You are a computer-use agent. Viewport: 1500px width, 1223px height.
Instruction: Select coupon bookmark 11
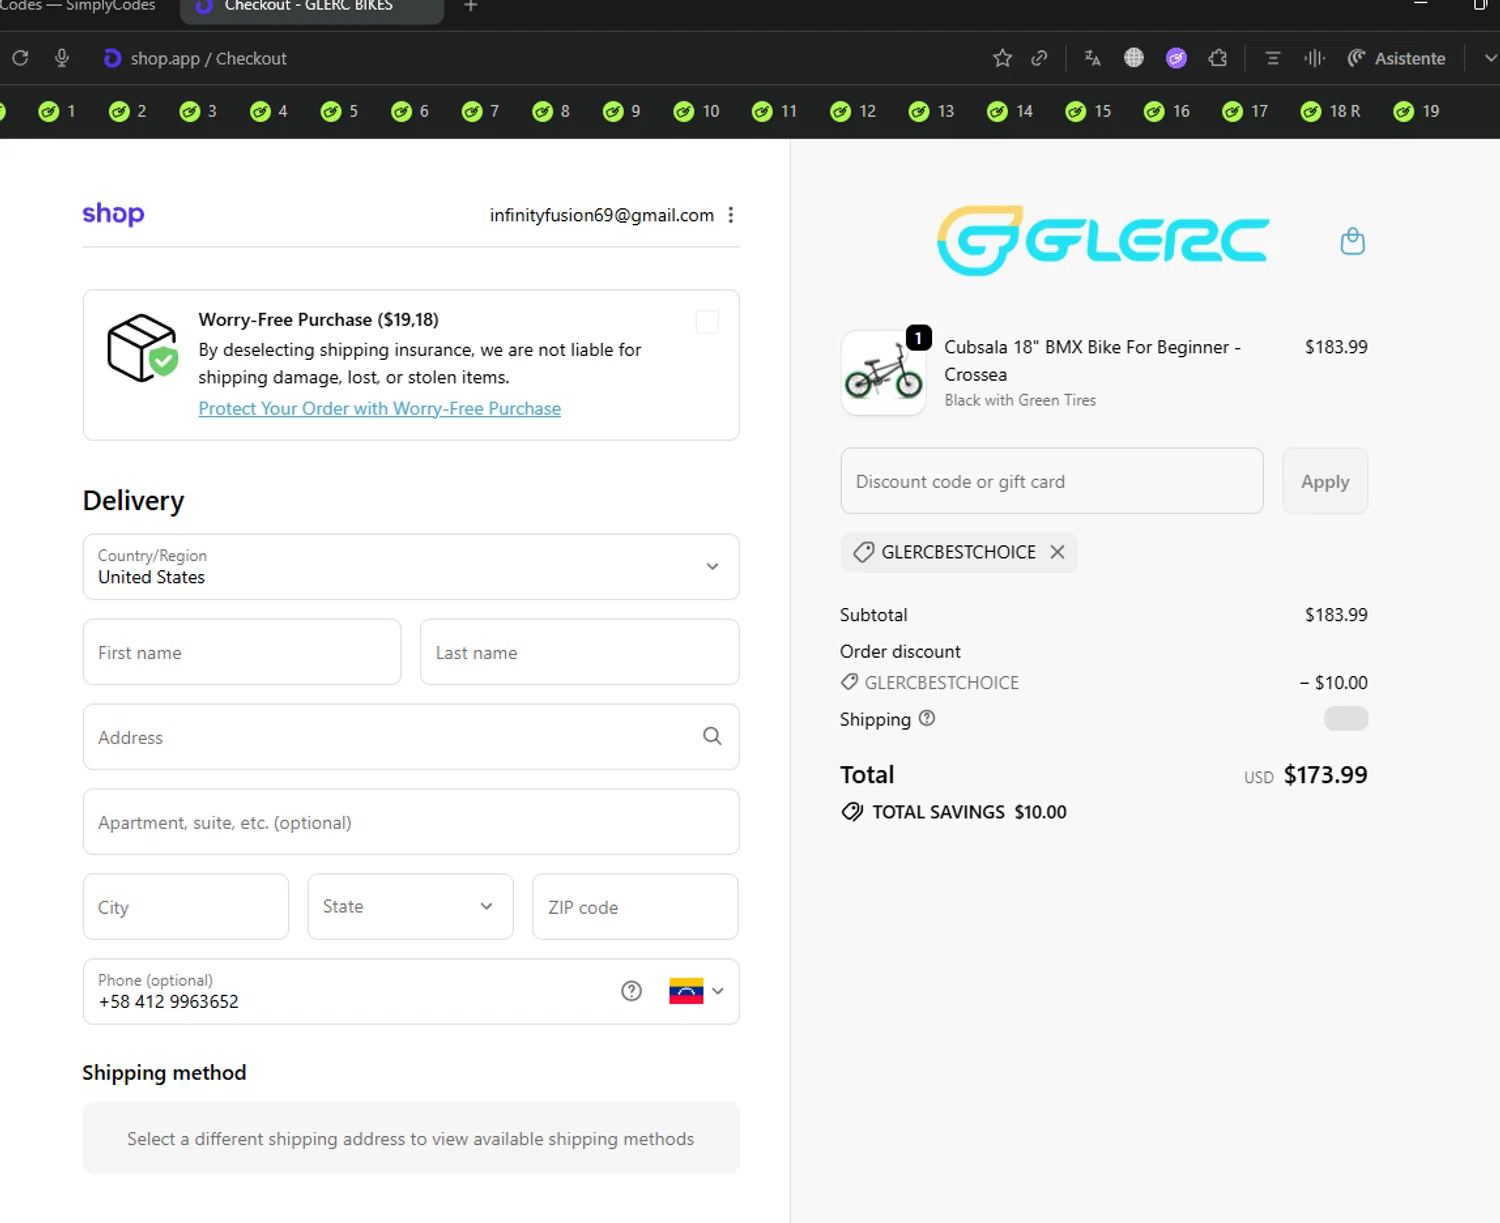pos(775,111)
